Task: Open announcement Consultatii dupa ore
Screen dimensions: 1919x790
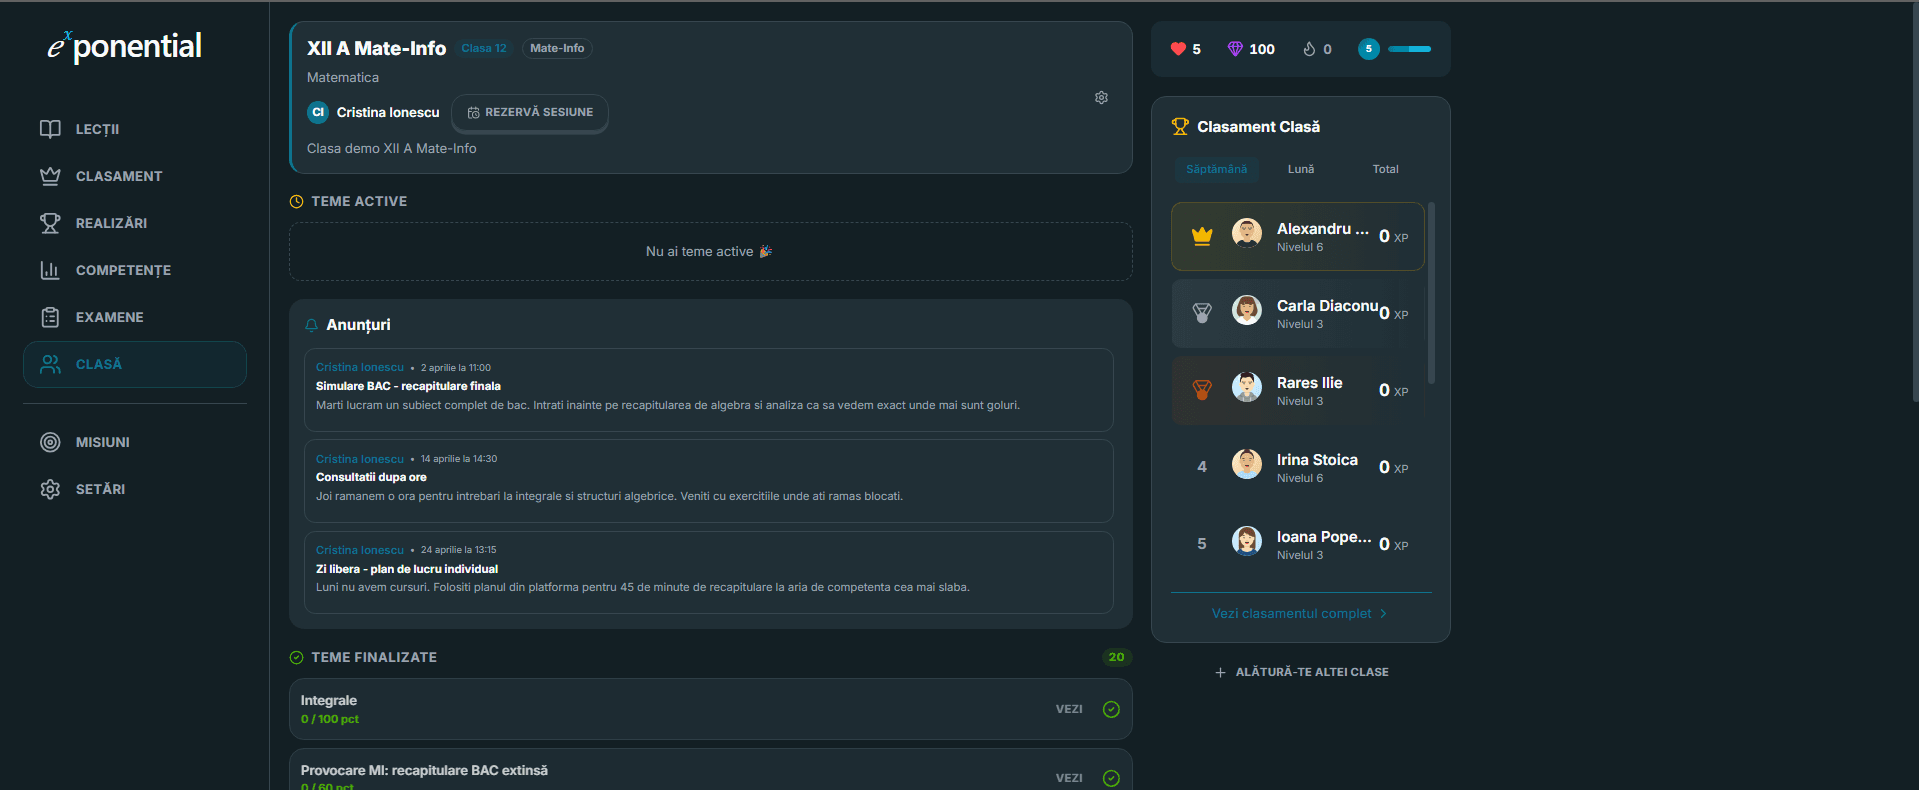Action: click(709, 481)
